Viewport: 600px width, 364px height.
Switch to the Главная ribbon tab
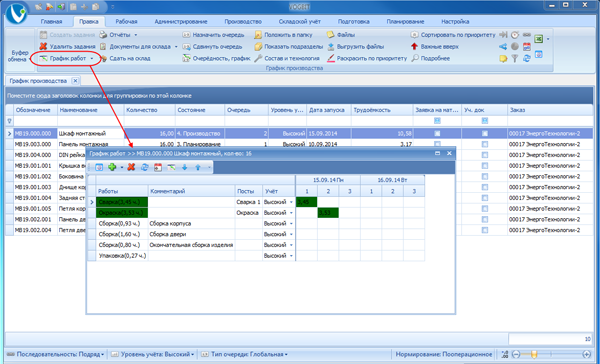(51, 21)
